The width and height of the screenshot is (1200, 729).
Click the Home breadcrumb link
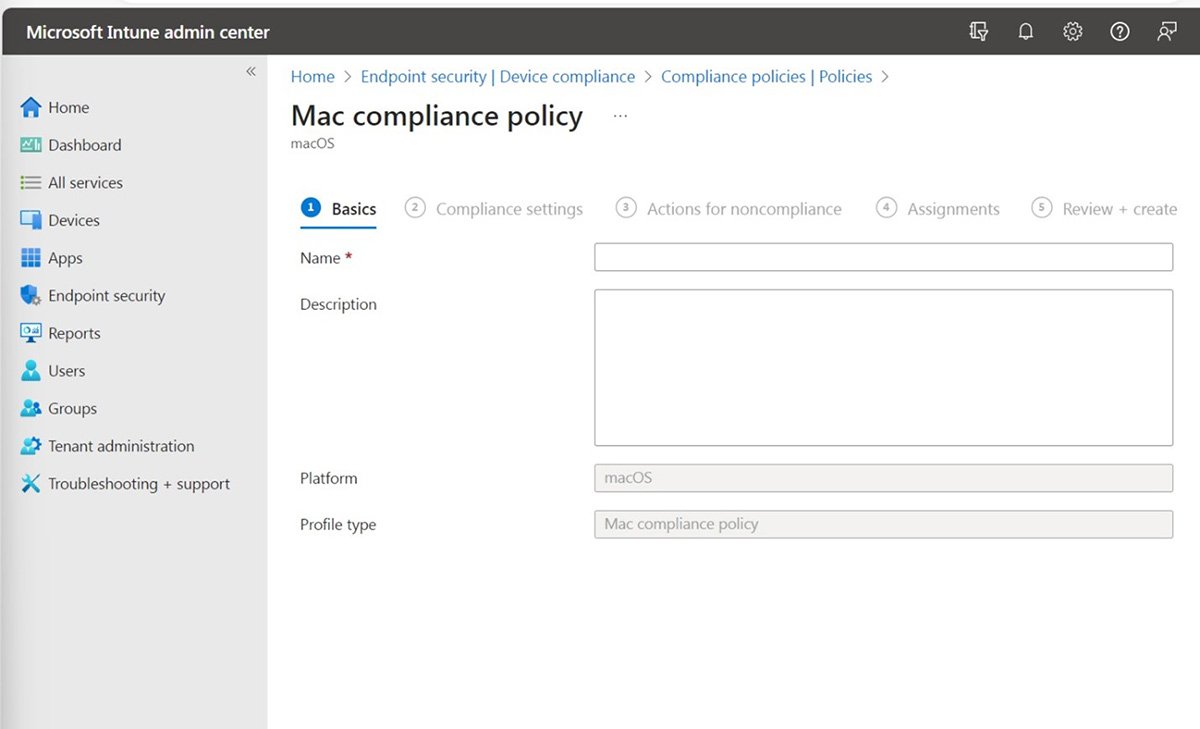312,77
